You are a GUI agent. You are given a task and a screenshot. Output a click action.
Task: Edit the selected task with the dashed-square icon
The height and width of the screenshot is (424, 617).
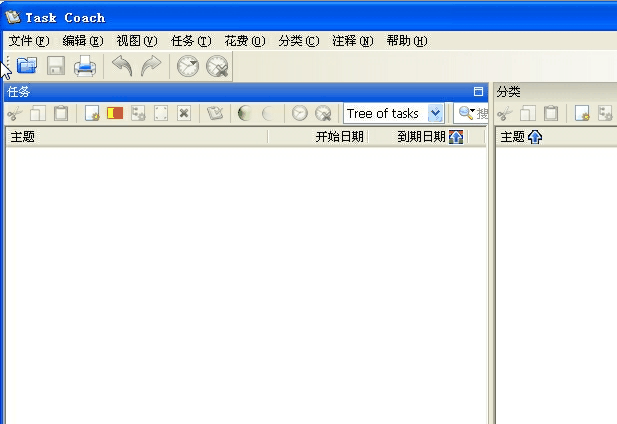(x=161, y=114)
